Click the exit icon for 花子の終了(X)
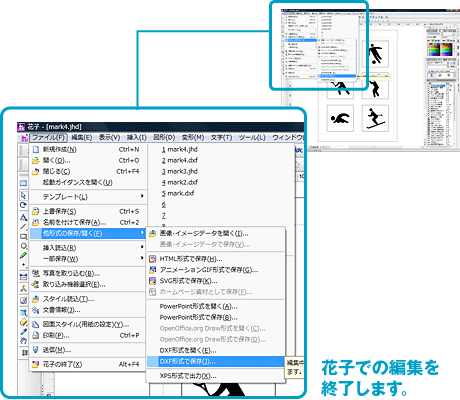Image resolution: width=460 pixels, height=400 pixels. pos(35,364)
